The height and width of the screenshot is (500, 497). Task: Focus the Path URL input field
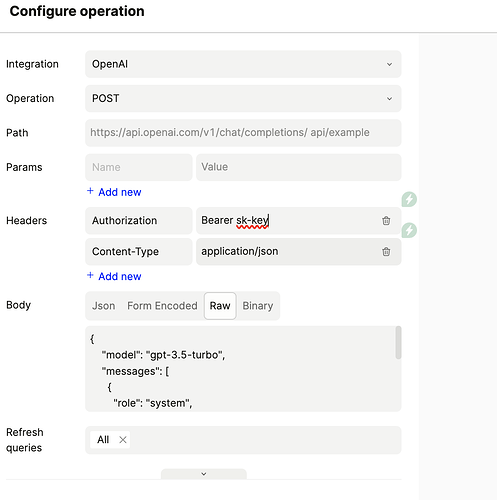pyautogui.click(x=243, y=133)
